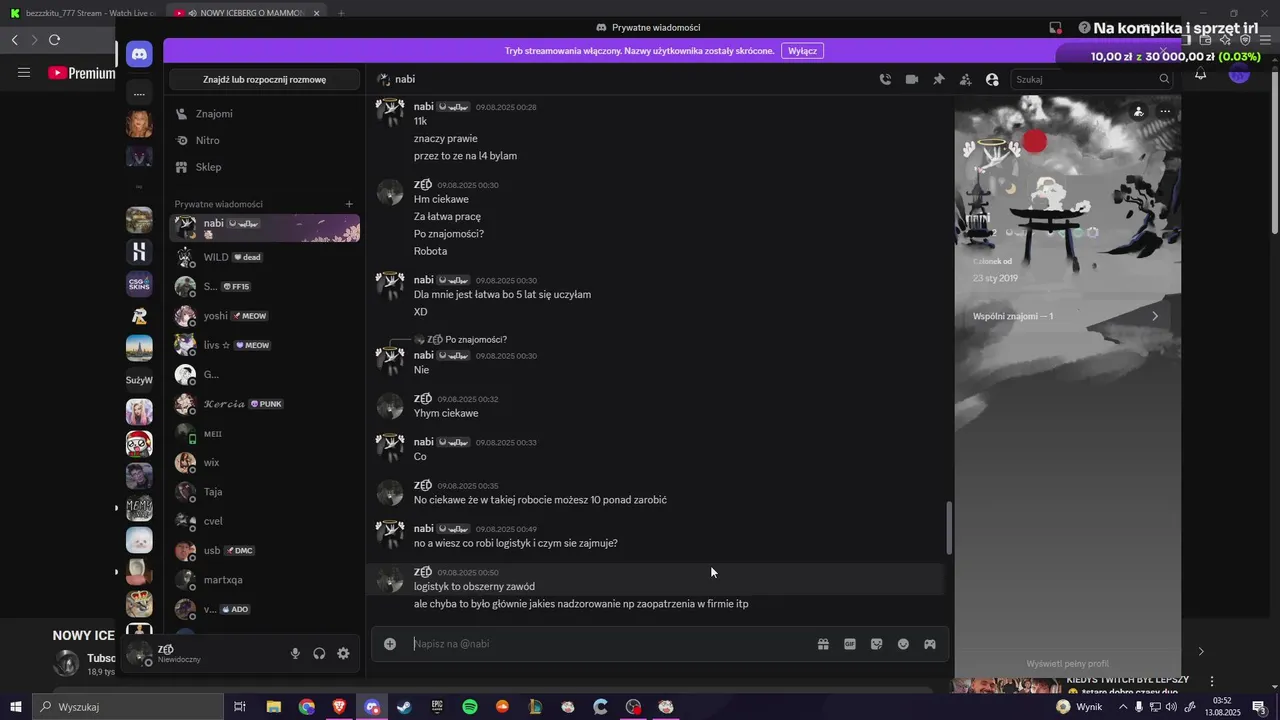Click Znajdź lub rozpocznij rozmowę button
The height and width of the screenshot is (720, 1280).
(x=264, y=79)
